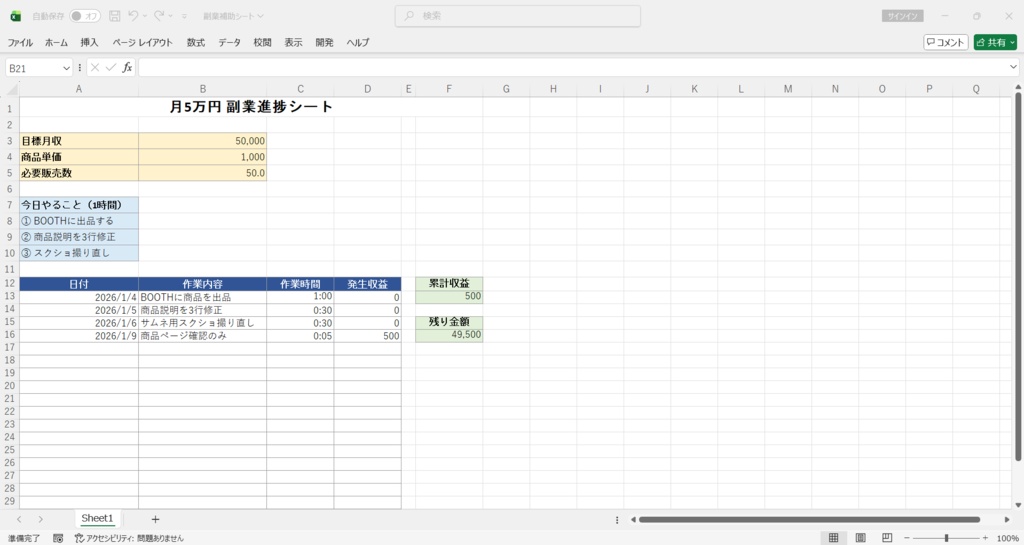Viewport: 1024px width, 545px height.
Task: Click the date cell 2026/1/9
Action: pyautogui.click(x=79, y=335)
